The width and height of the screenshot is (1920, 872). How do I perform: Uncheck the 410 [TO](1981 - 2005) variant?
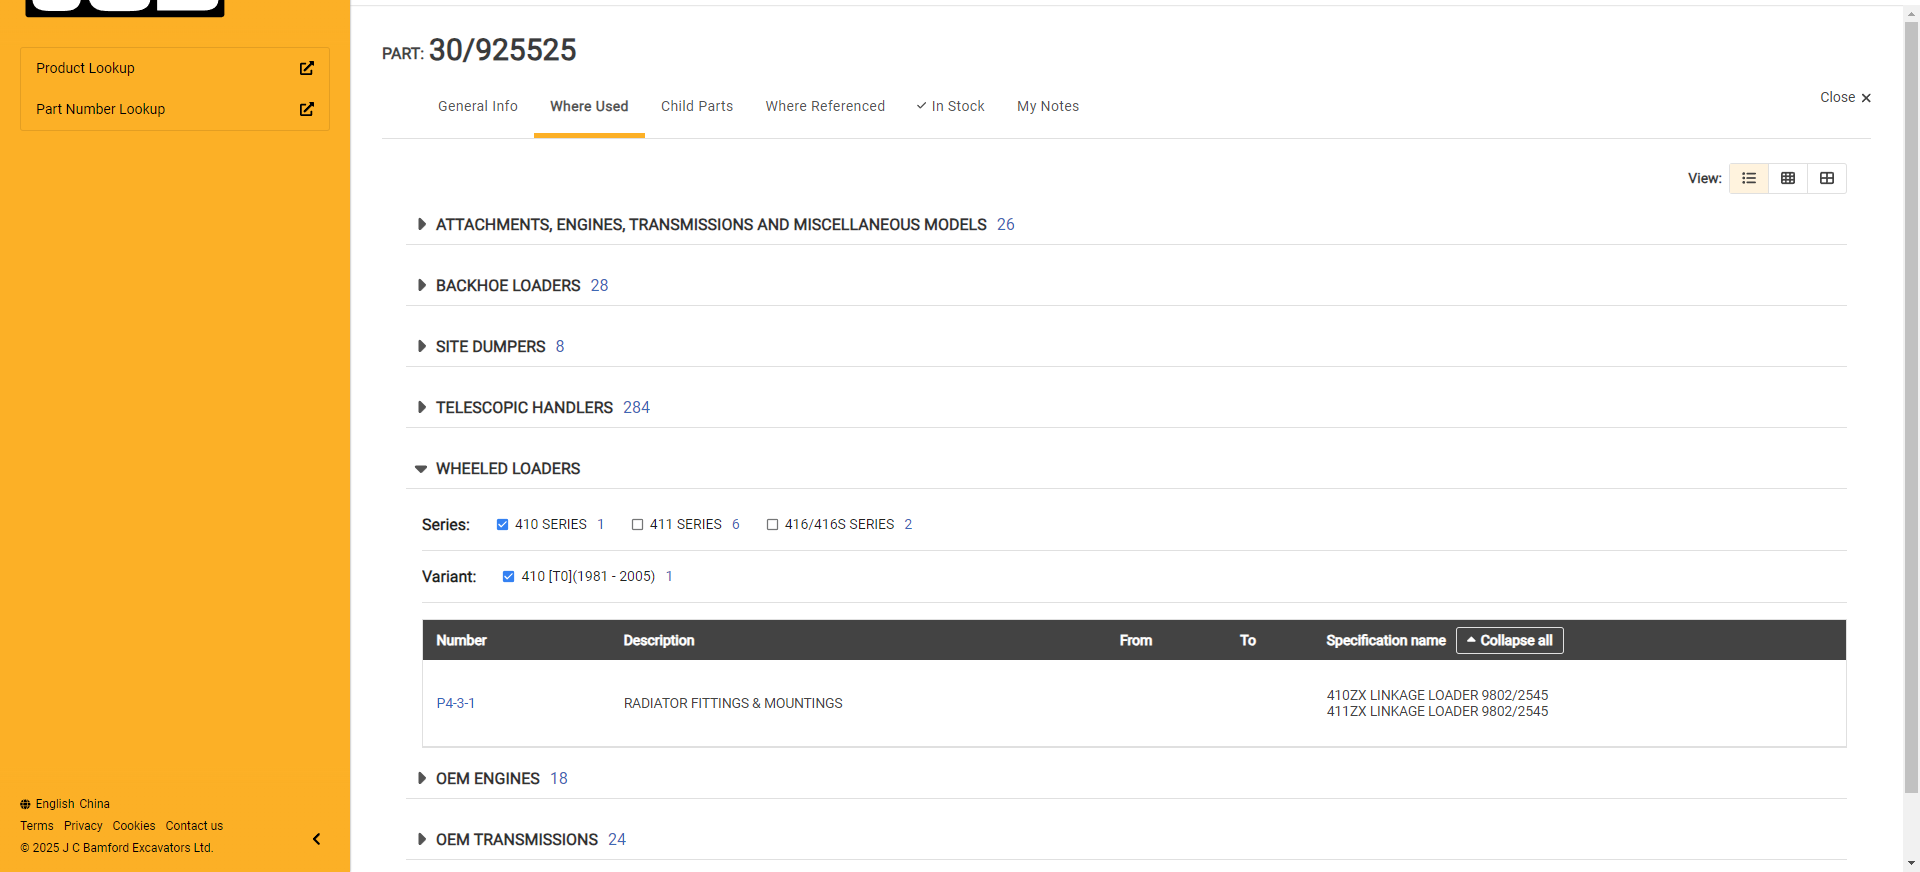pos(509,577)
